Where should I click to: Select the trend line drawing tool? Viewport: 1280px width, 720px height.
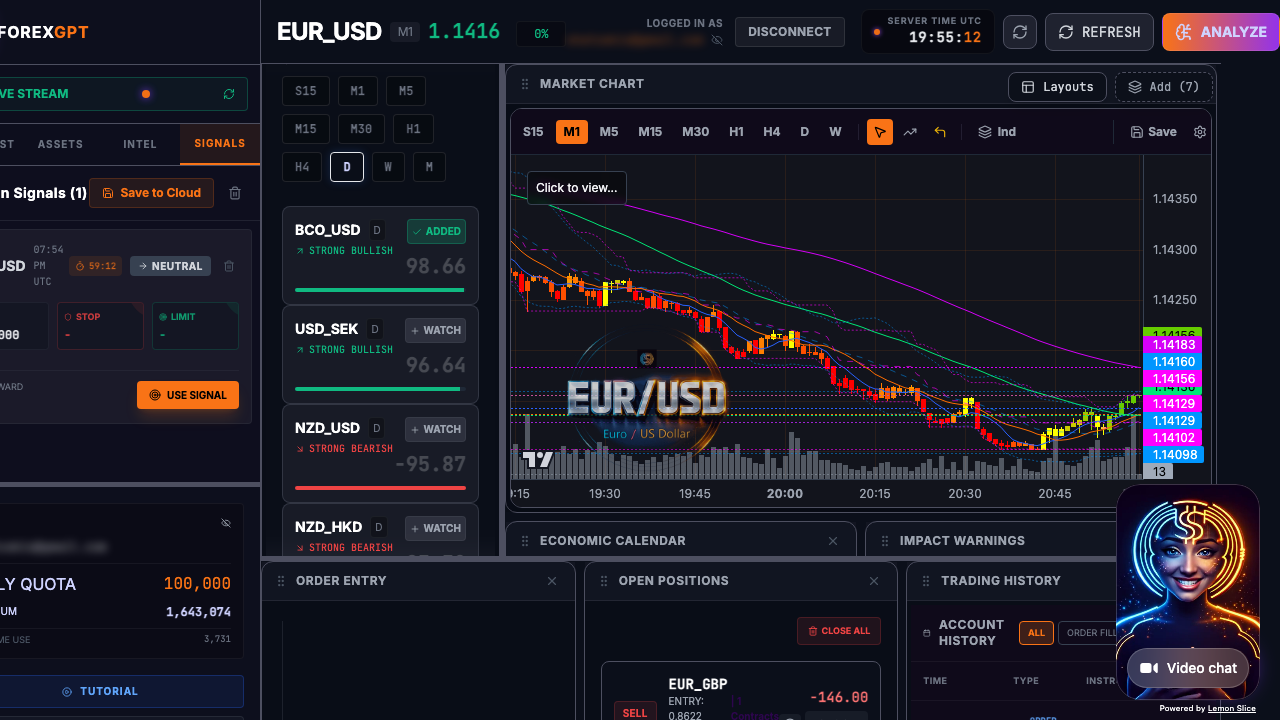tap(910, 132)
